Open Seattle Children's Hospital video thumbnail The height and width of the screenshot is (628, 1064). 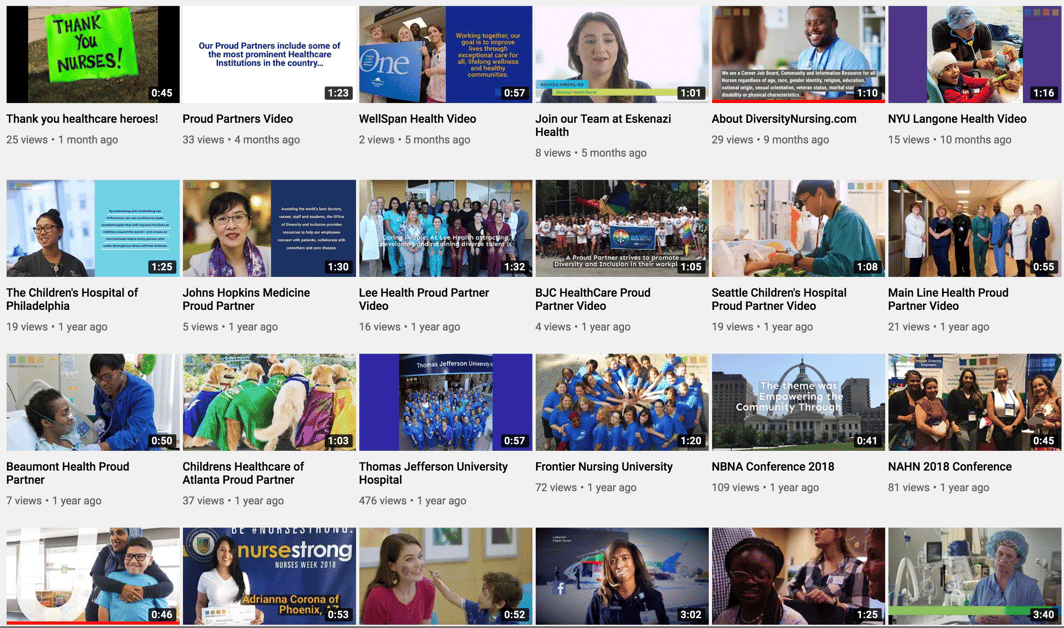(x=799, y=228)
